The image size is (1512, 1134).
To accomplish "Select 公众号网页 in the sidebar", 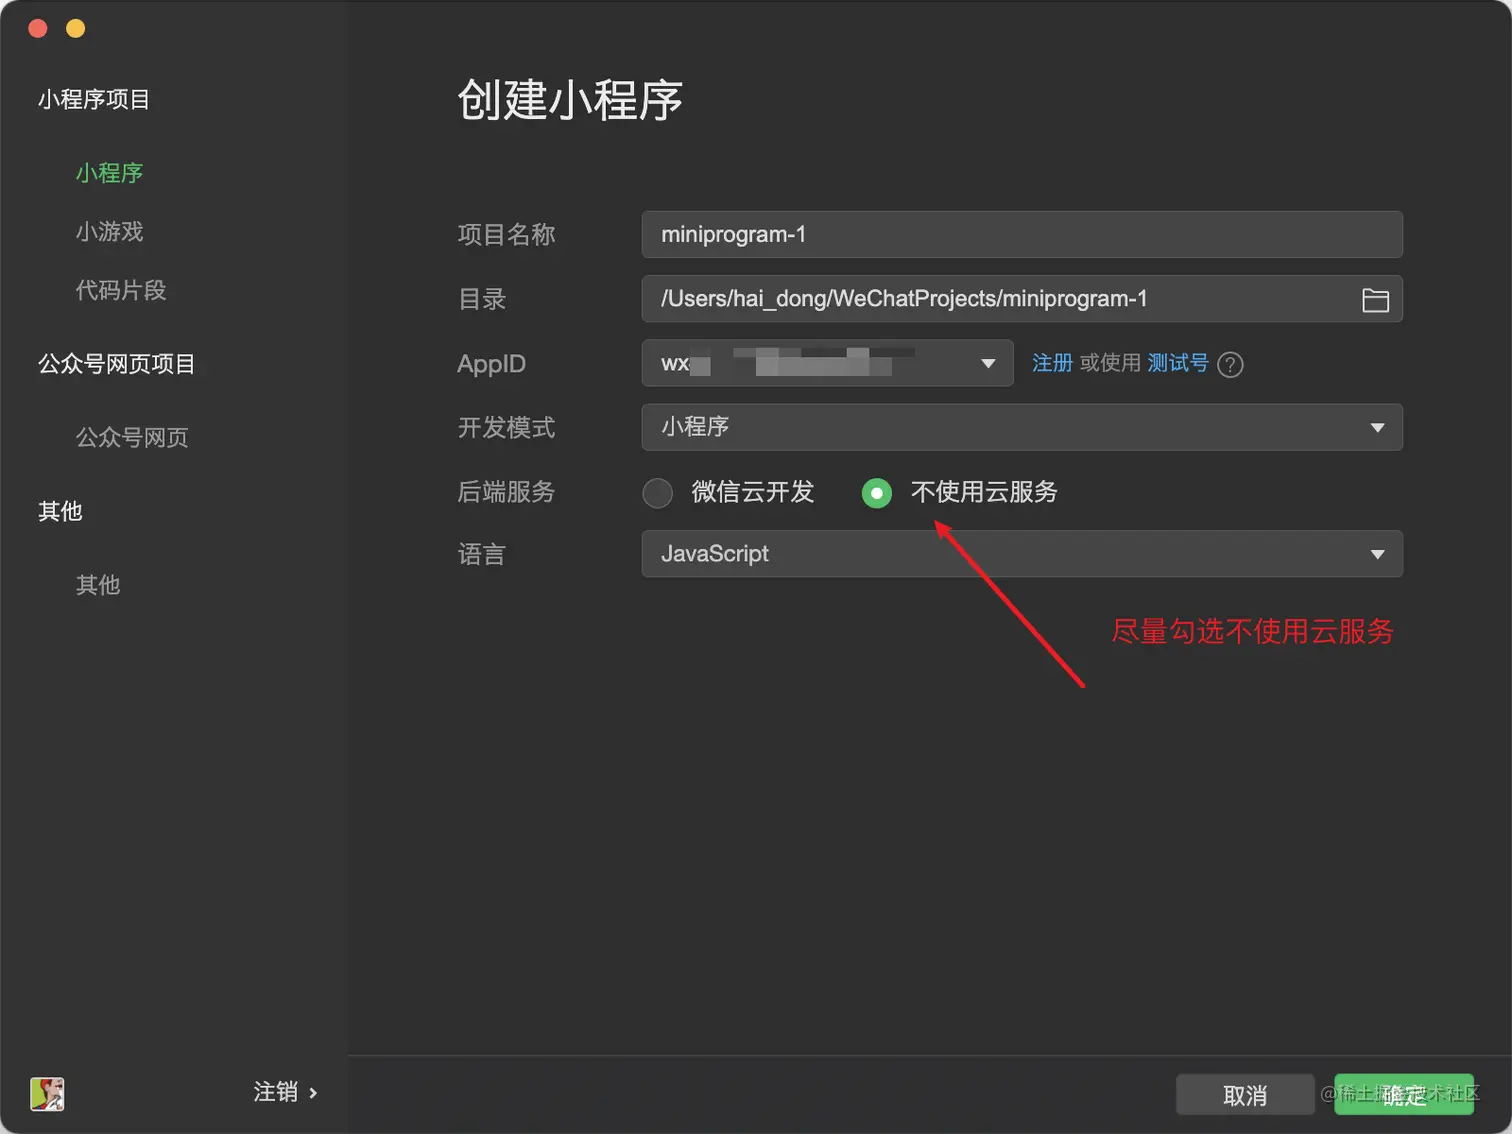I will pos(132,437).
